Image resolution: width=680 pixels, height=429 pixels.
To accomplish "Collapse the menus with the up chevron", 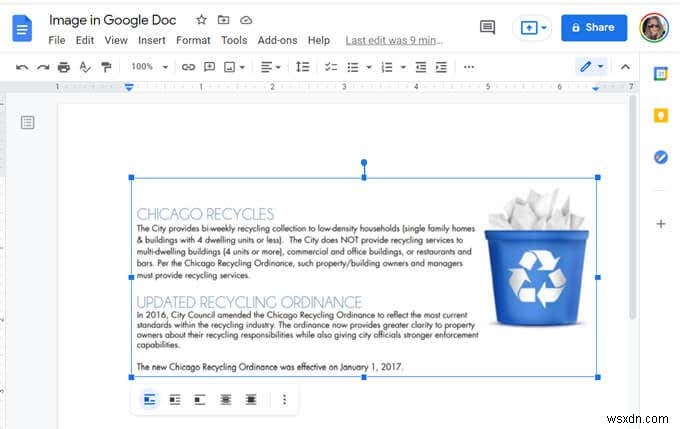I will 625,67.
